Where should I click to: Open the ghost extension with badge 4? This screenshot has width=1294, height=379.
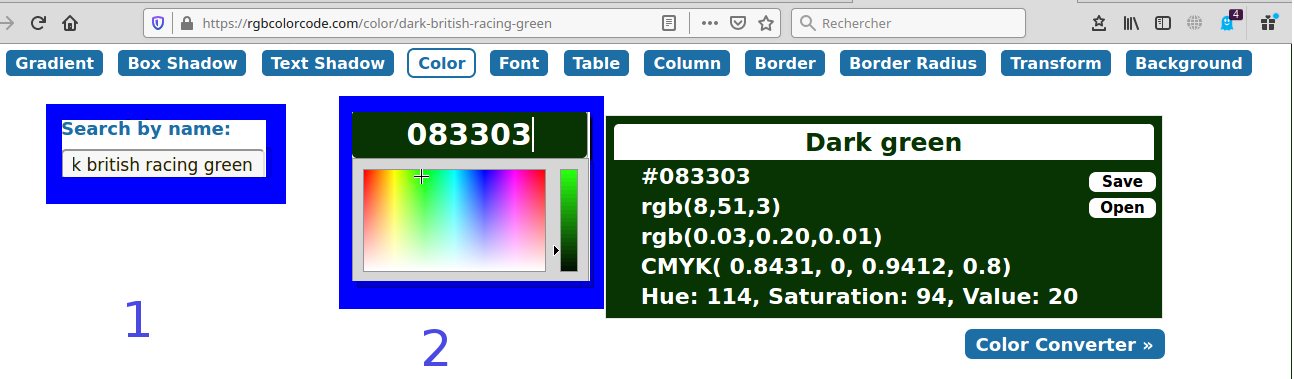(x=1229, y=21)
